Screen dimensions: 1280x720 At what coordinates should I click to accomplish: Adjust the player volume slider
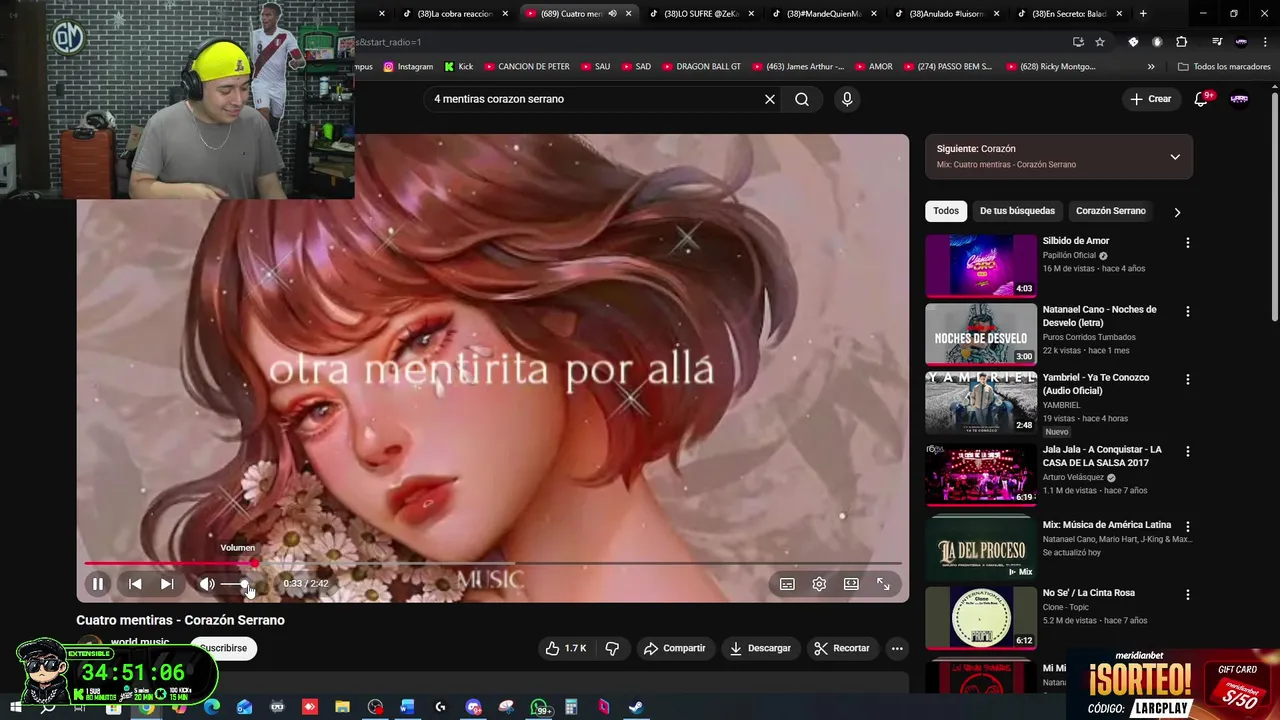235,584
